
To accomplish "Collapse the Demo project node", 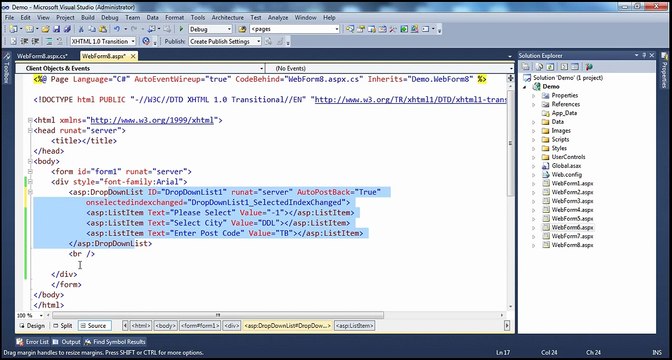I will tap(525, 87).
